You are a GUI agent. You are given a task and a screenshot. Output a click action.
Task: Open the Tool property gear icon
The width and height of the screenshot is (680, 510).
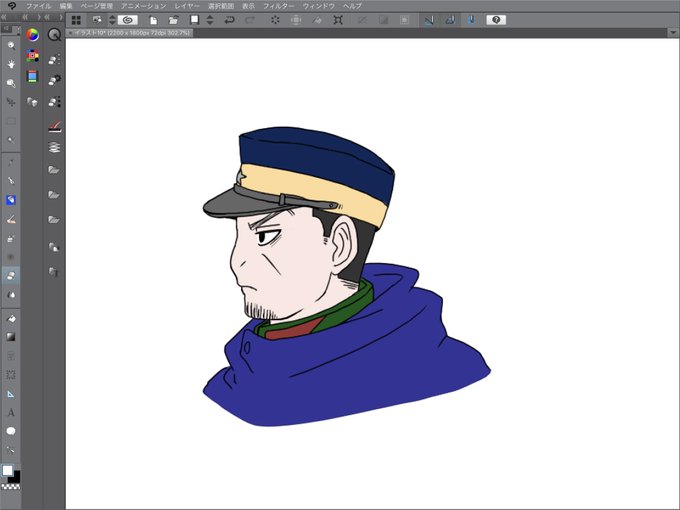(x=54, y=80)
